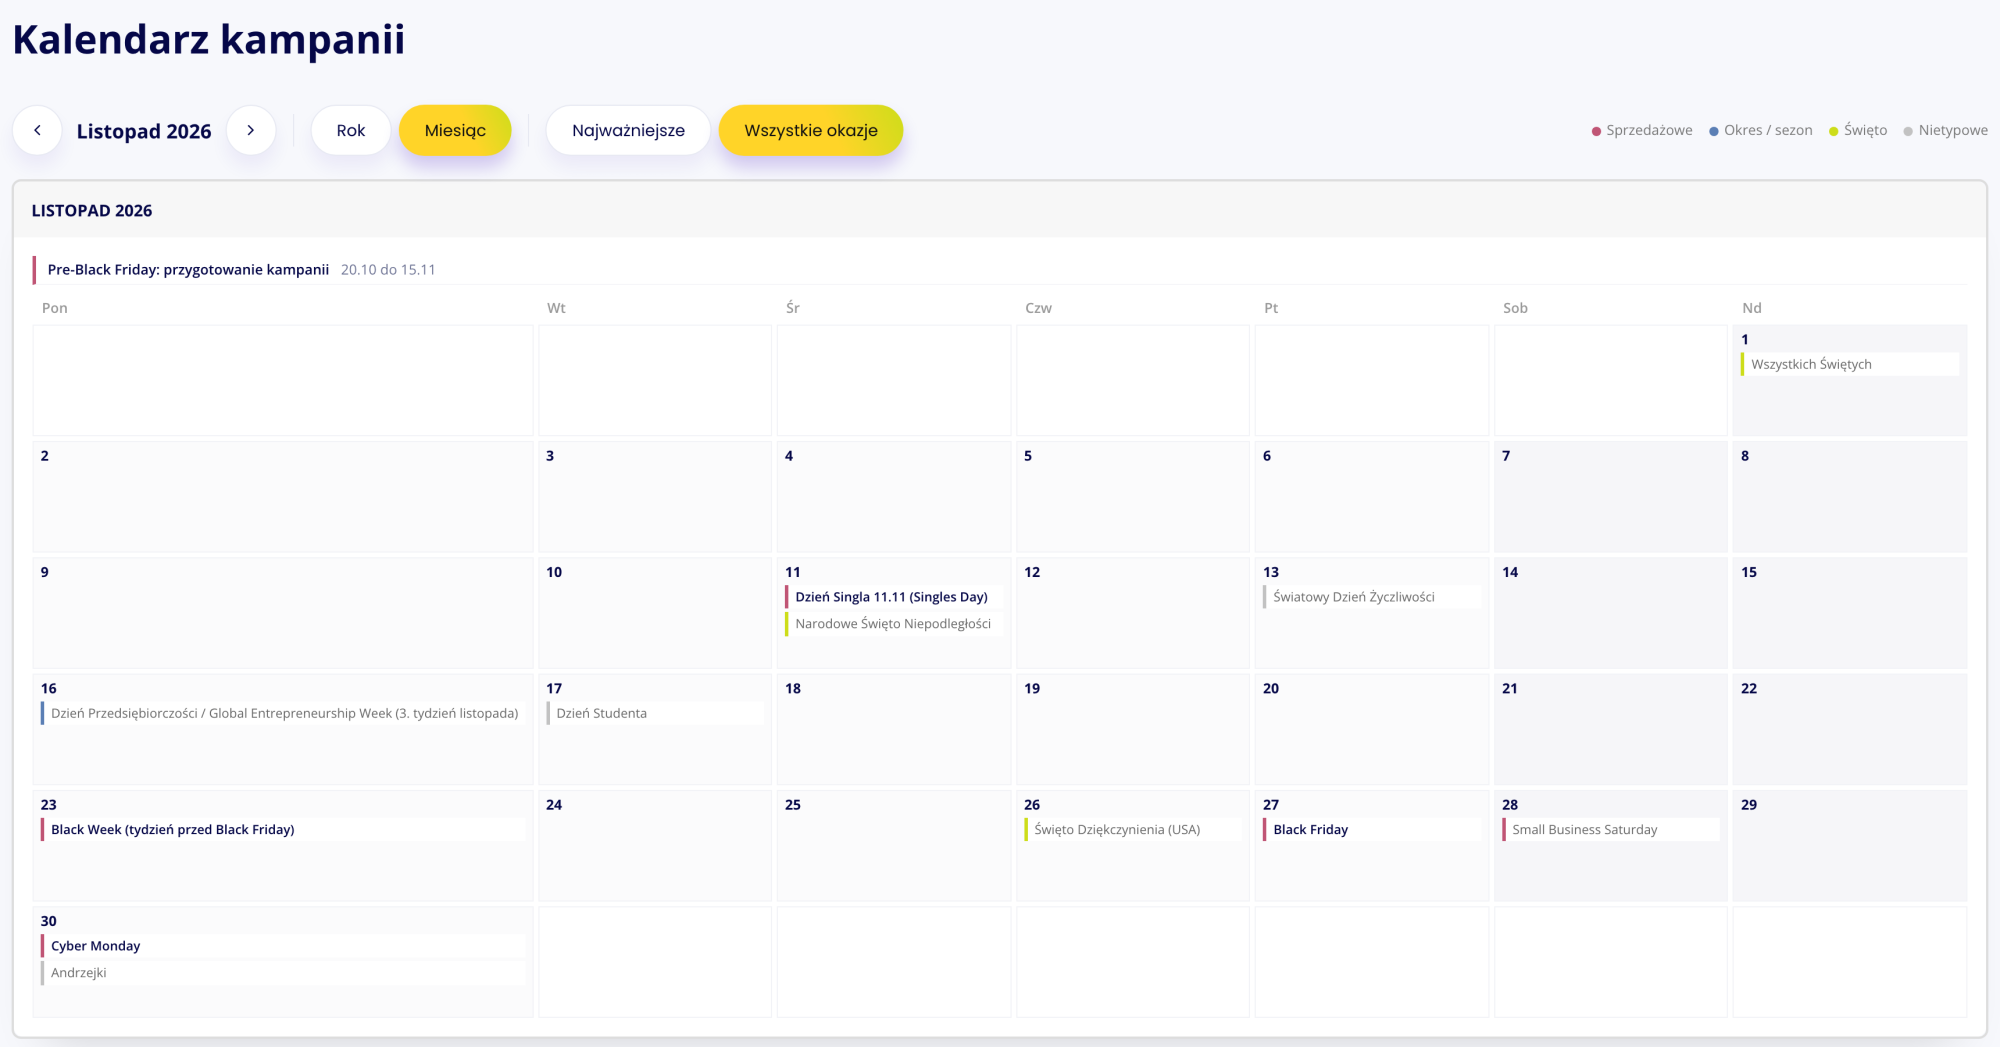The width and height of the screenshot is (2000, 1047).
Task: Open Dzień Singla 11.11 (Singles Day) event
Action: [x=894, y=597]
